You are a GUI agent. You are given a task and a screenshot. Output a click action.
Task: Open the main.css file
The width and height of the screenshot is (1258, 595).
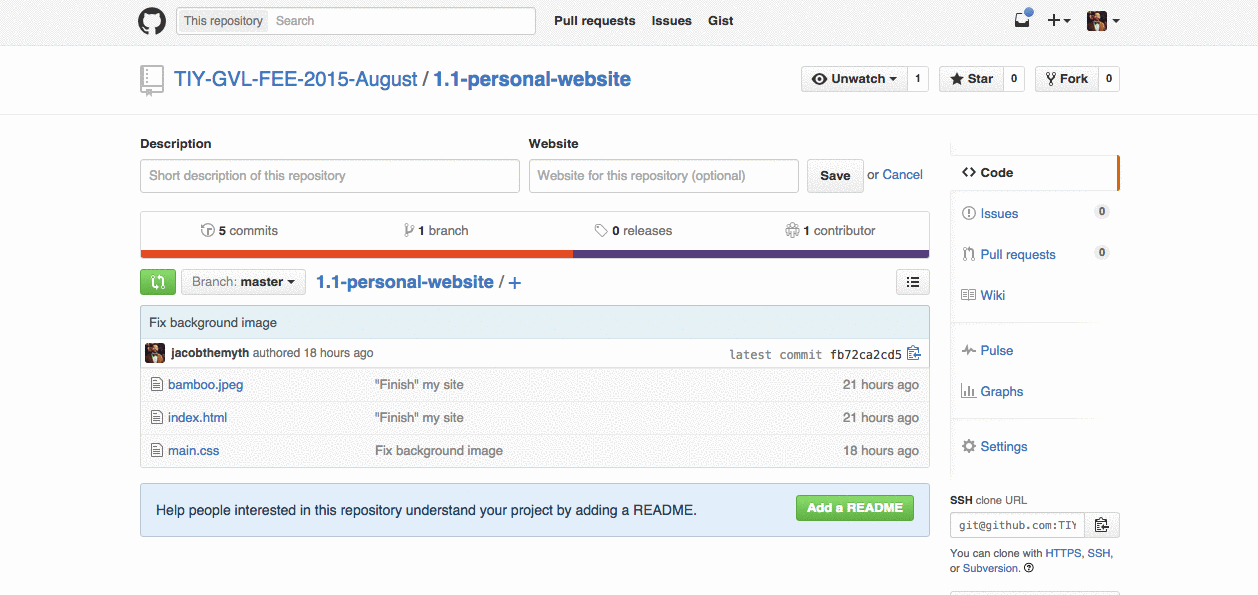pyautogui.click(x=194, y=450)
